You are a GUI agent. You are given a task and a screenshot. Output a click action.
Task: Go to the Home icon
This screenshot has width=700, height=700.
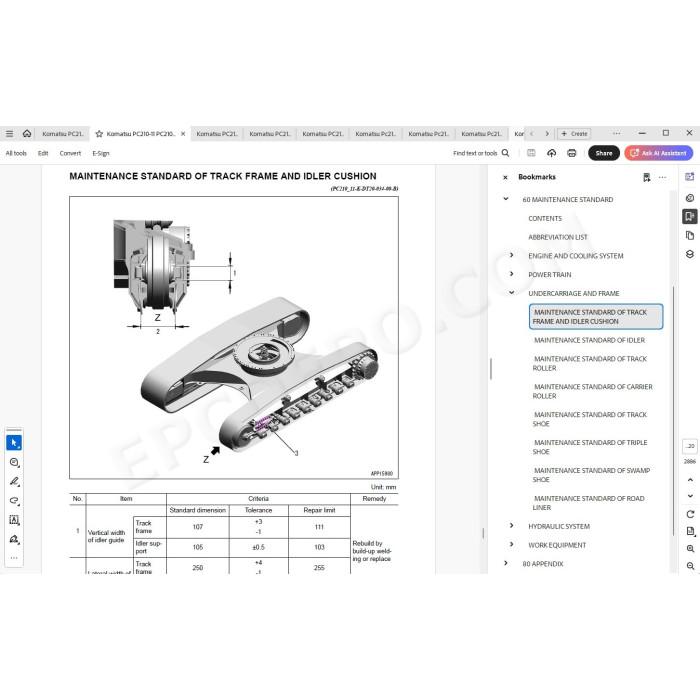(27, 133)
